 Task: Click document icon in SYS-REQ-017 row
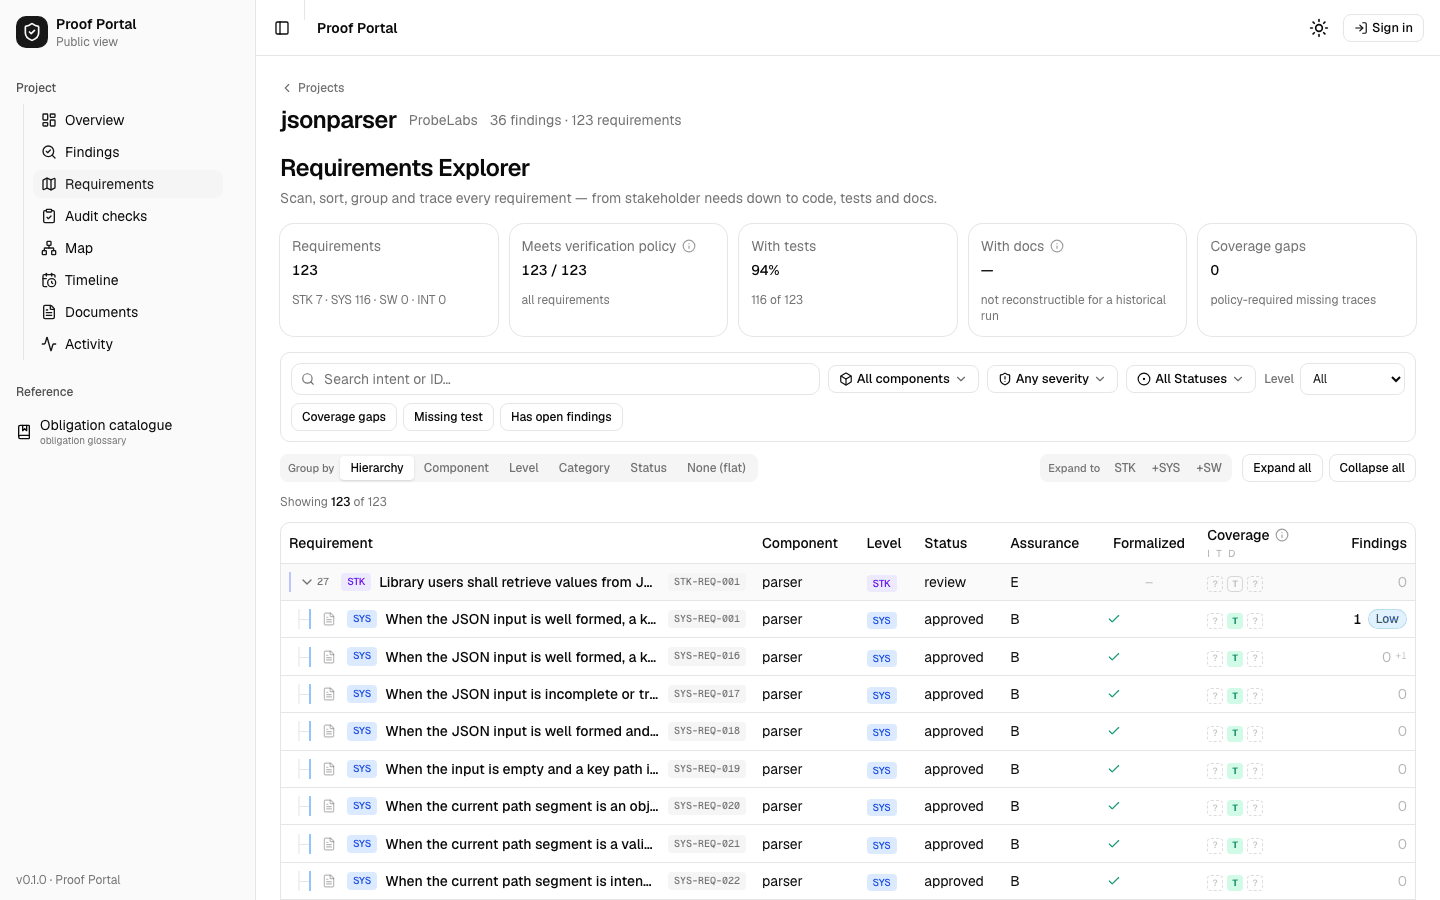tap(329, 694)
